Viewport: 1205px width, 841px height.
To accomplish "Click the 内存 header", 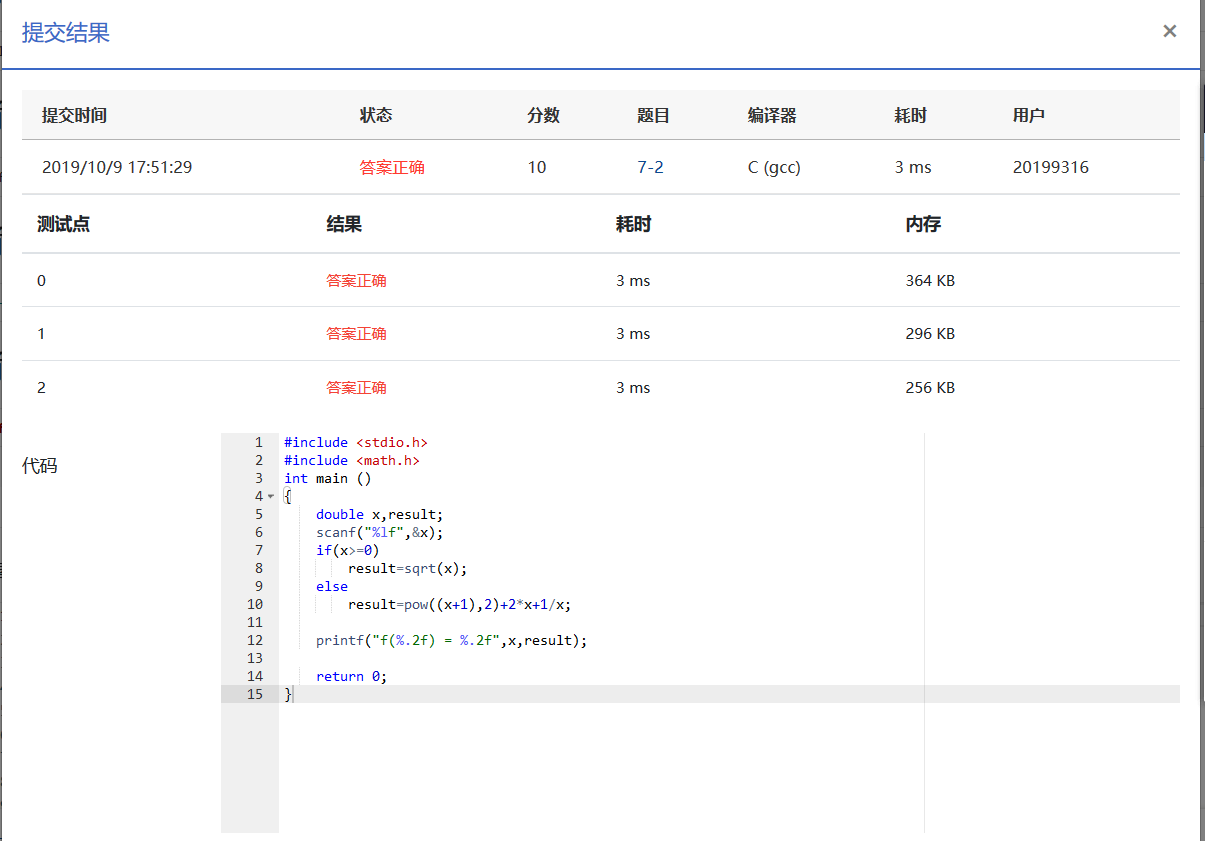I will pos(923,224).
